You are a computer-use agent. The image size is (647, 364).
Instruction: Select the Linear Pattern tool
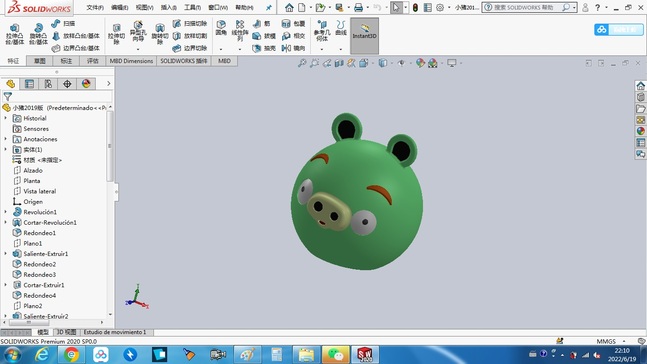pyautogui.click(x=240, y=31)
